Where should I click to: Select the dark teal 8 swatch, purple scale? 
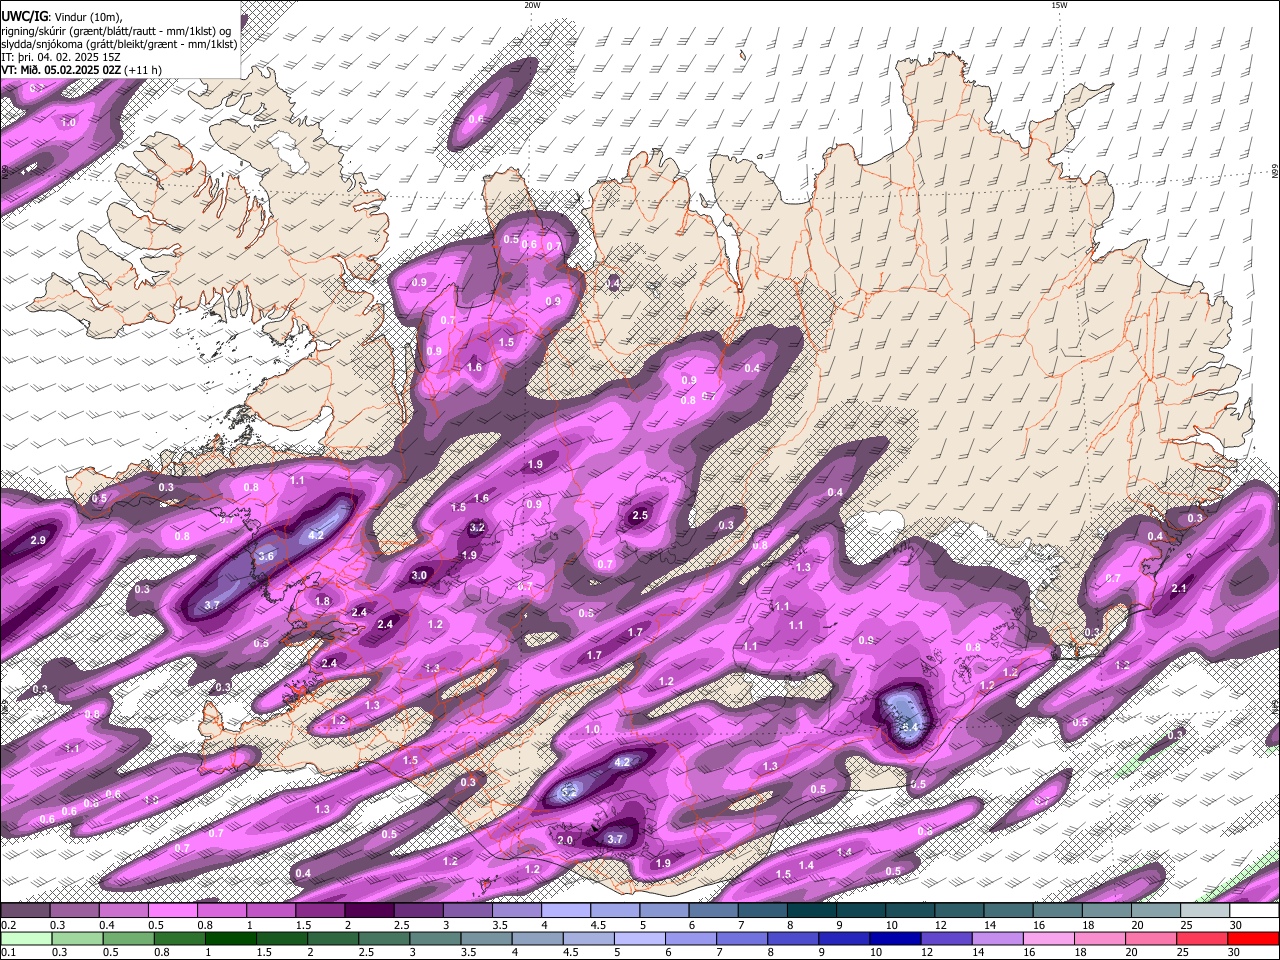pyautogui.click(x=810, y=911)
